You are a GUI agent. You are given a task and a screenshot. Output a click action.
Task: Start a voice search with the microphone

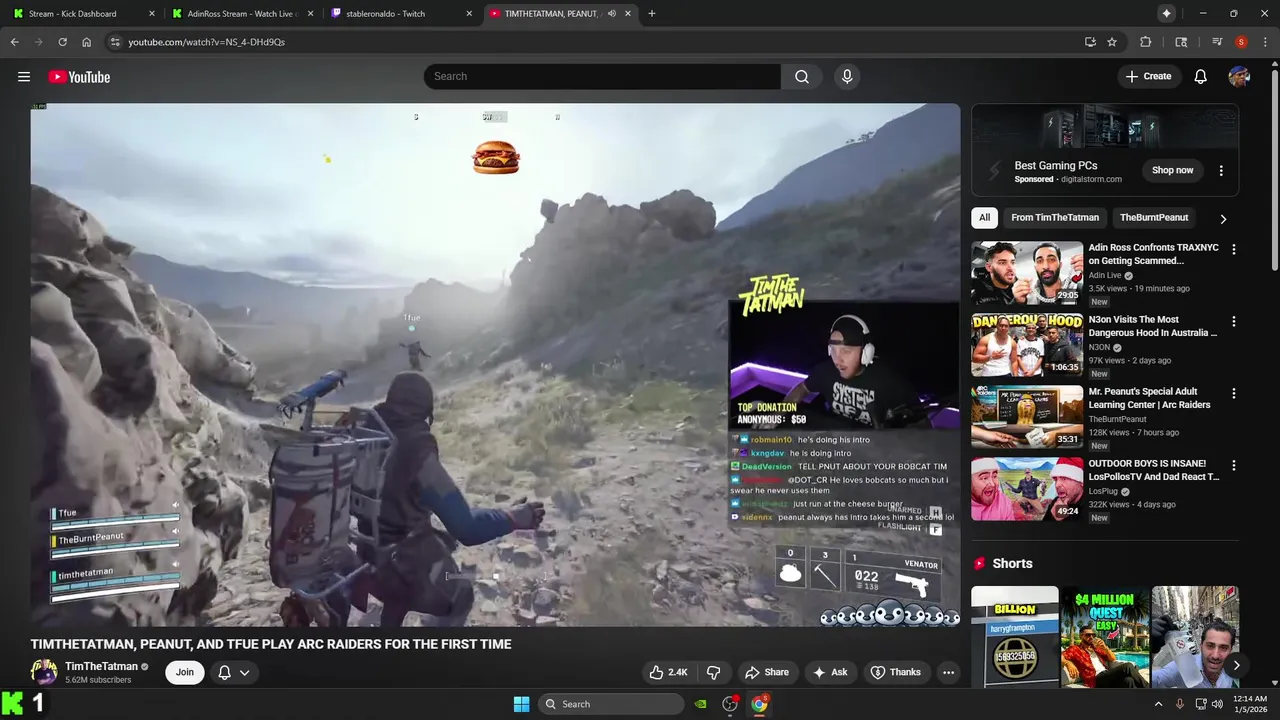847,77
